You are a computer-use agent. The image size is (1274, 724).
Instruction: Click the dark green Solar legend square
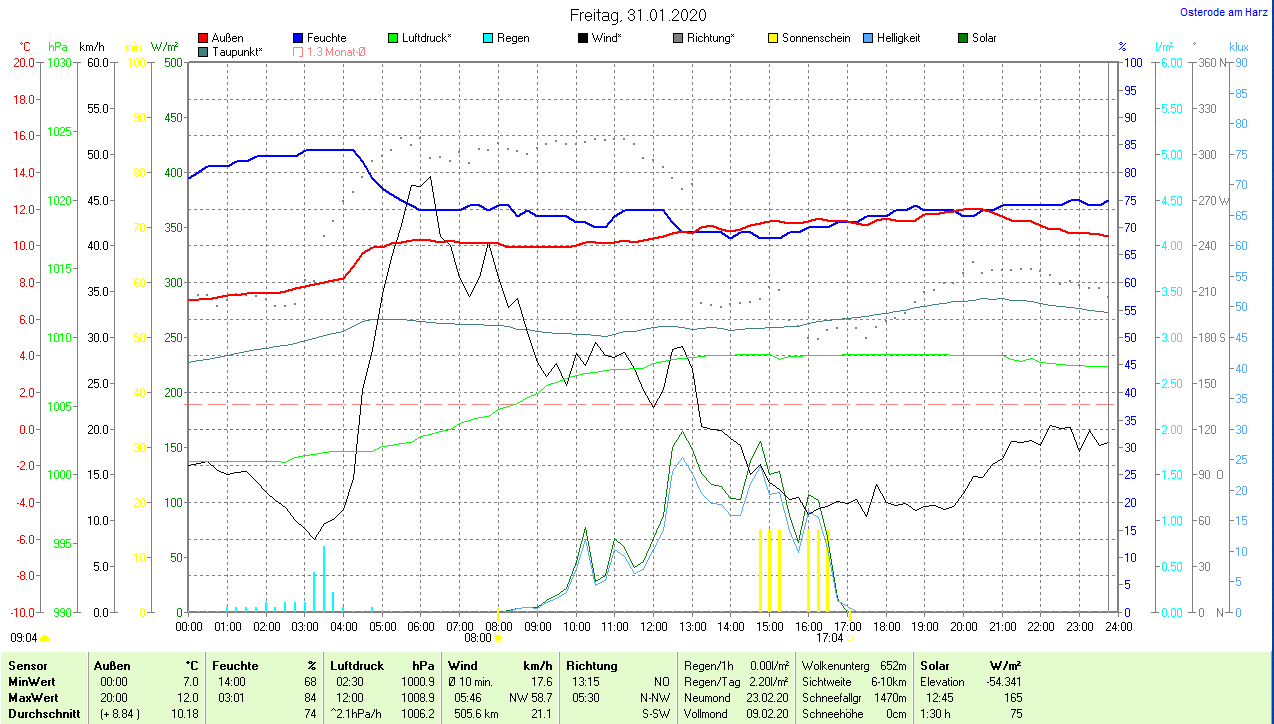pos(963,38)
